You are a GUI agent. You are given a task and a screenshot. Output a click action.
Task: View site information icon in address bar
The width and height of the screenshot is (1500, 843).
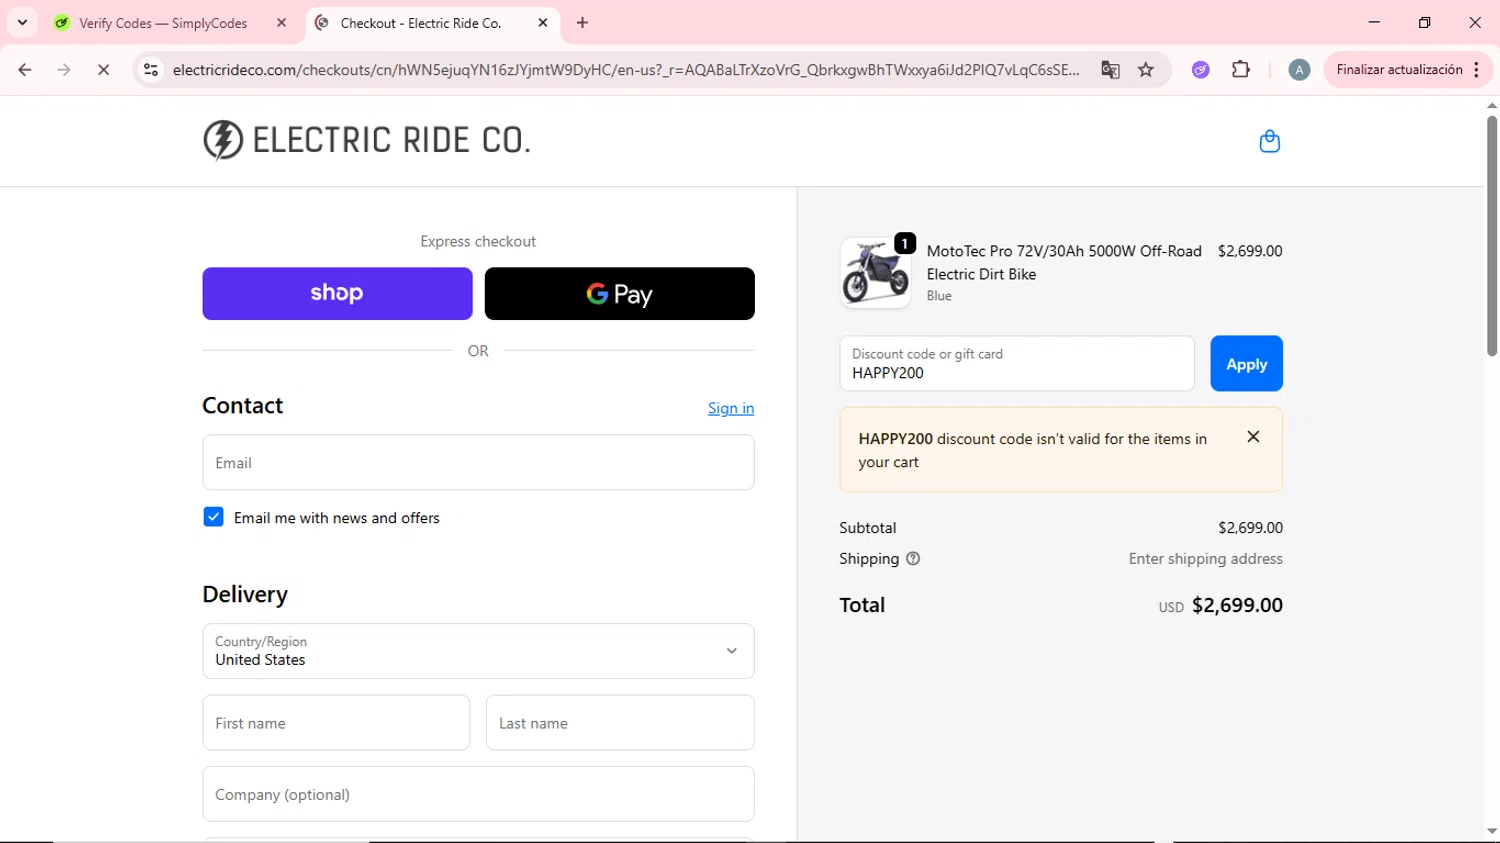[x=151, y=70]
